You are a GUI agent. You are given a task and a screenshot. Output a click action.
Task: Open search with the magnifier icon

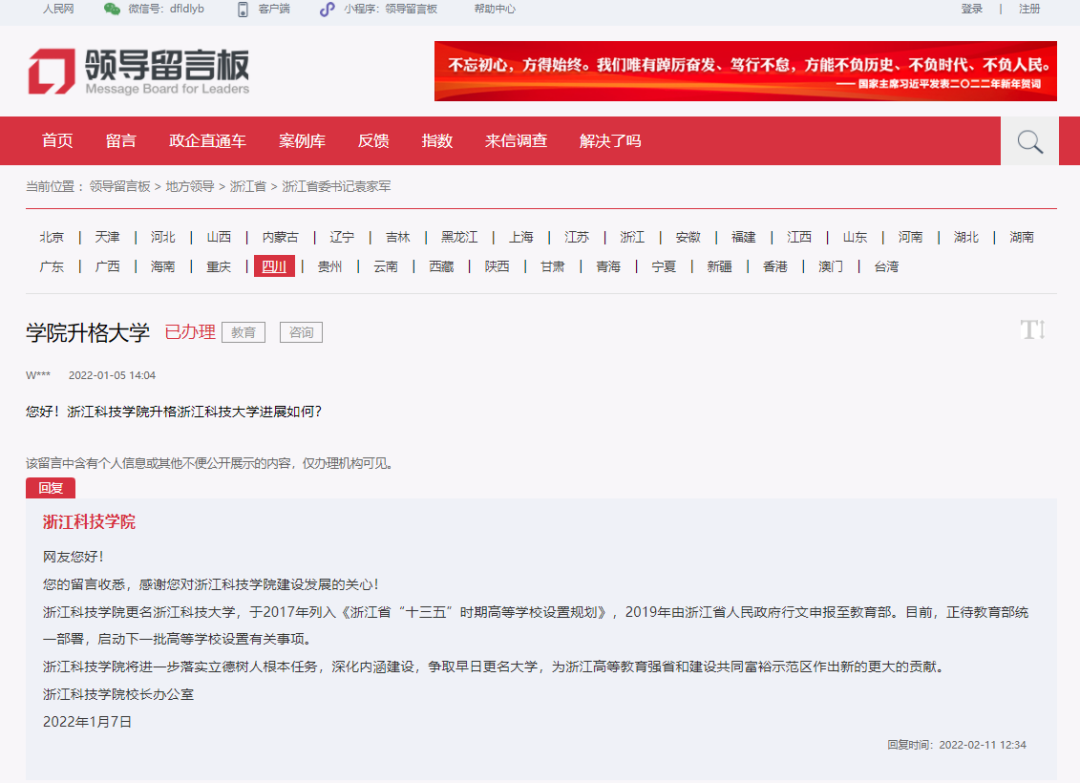coord(1028,141)
